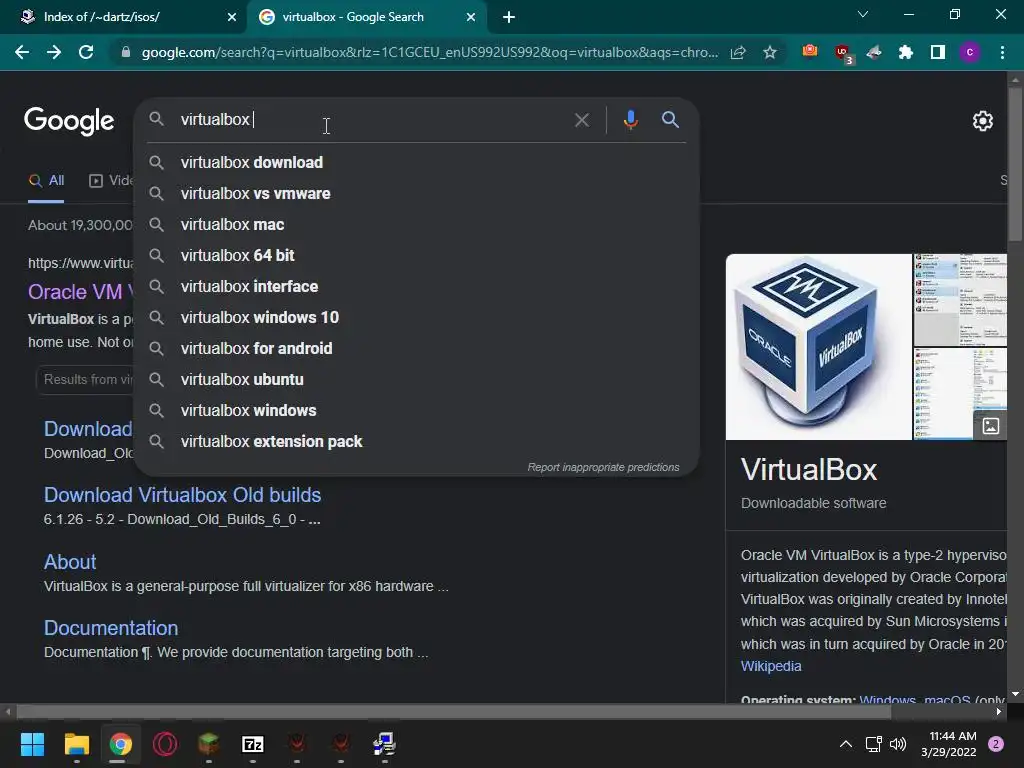The width and height of the screenshot is (1024, 768).
Task: Open the About sitelink
Action: pos(70,562)
